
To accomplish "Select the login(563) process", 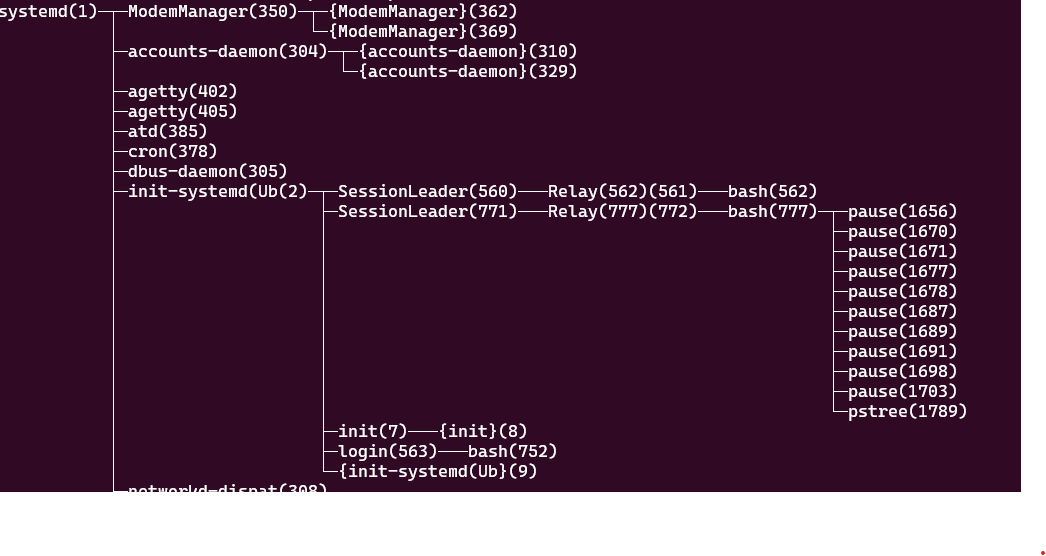I will [388, 451].
